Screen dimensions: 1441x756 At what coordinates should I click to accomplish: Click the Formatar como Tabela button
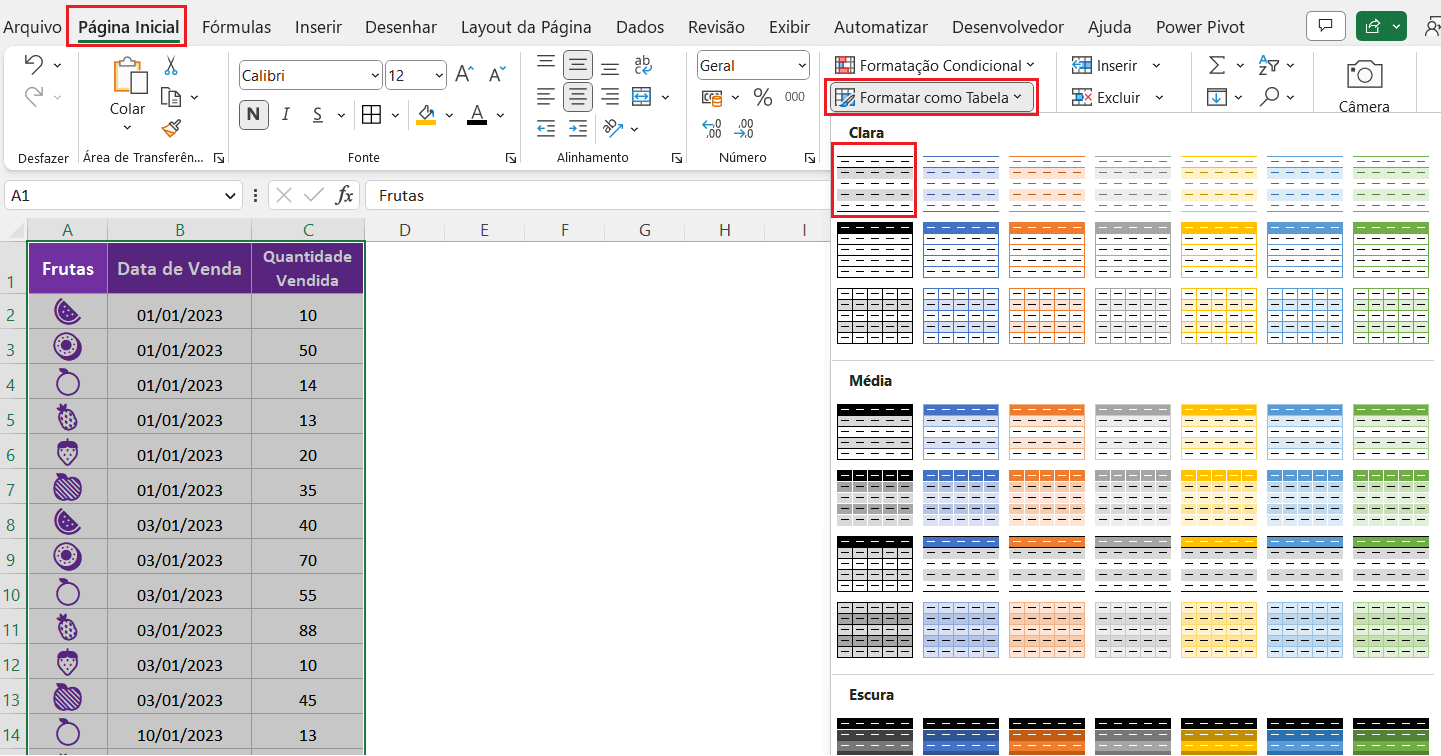[931, 97]
